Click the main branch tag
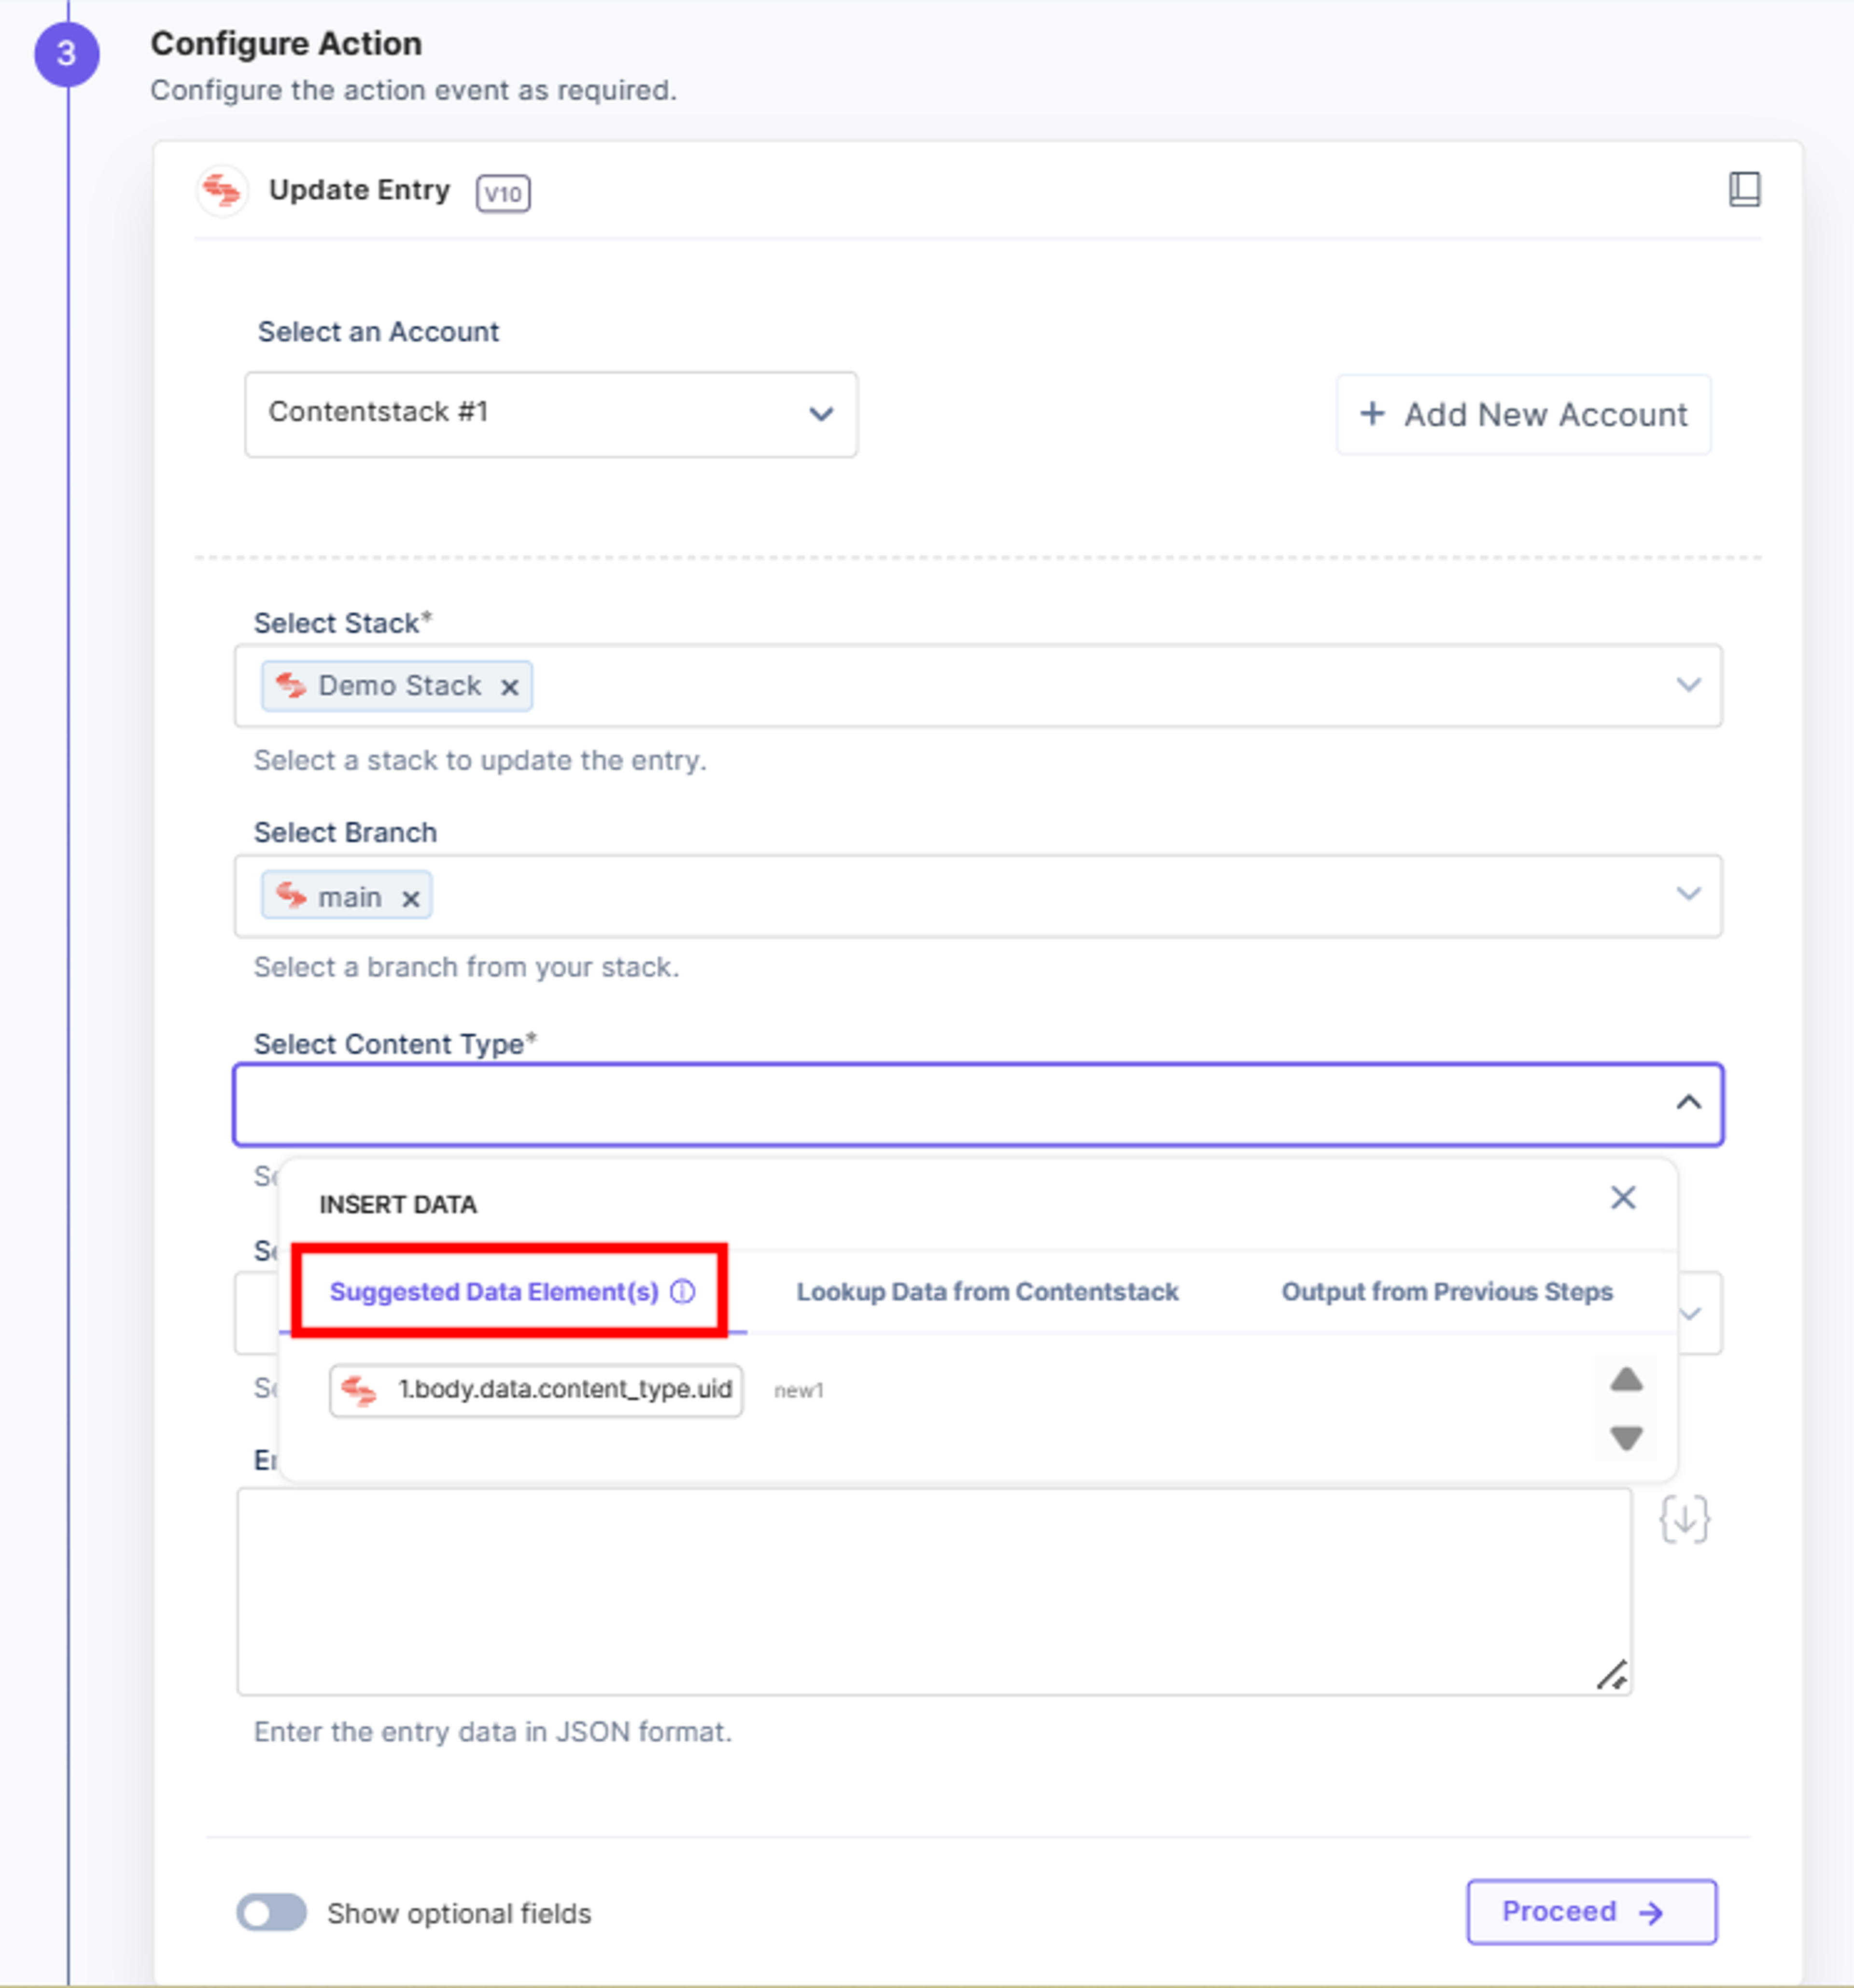 [x=346, y=896]
